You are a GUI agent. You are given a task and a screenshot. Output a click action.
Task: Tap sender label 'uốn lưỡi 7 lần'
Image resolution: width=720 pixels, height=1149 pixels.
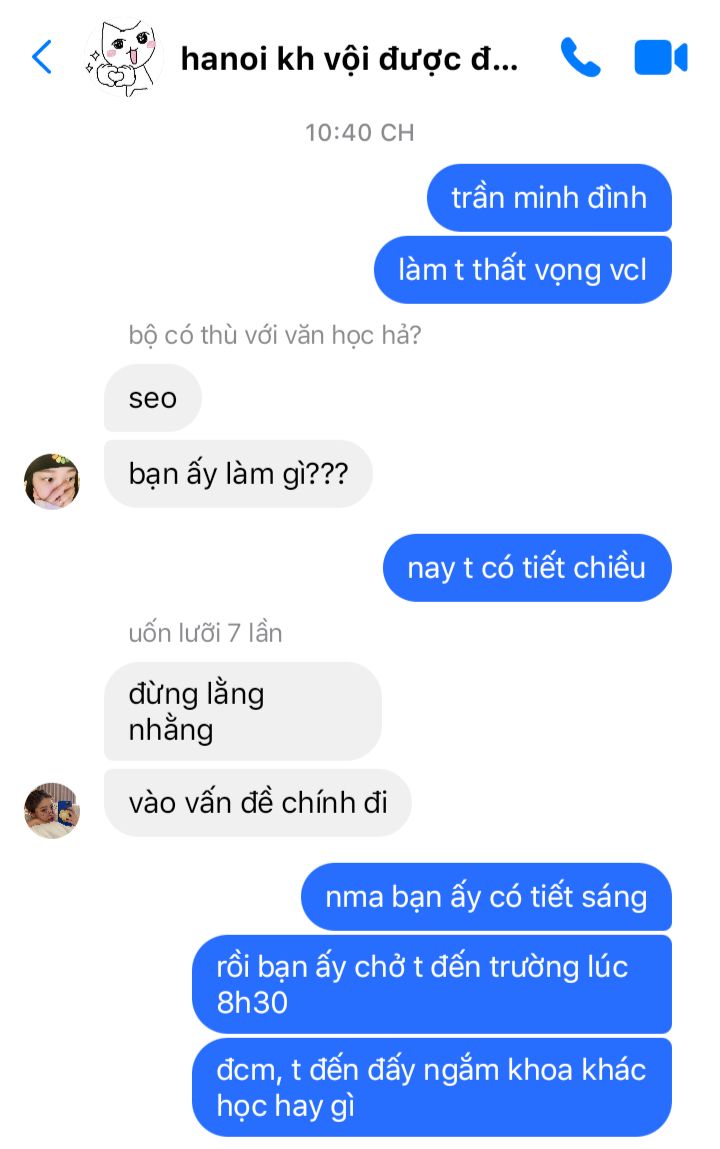205,632
